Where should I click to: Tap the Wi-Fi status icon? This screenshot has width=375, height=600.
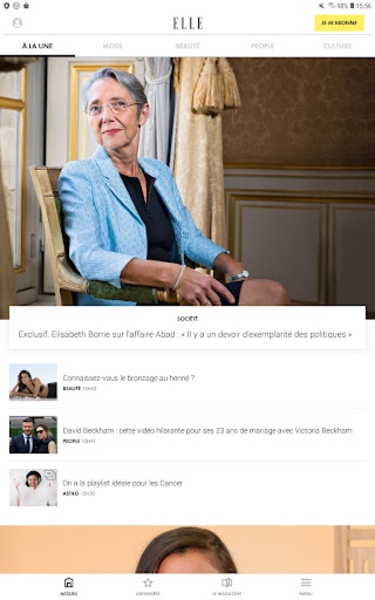(x=331, y=6)
